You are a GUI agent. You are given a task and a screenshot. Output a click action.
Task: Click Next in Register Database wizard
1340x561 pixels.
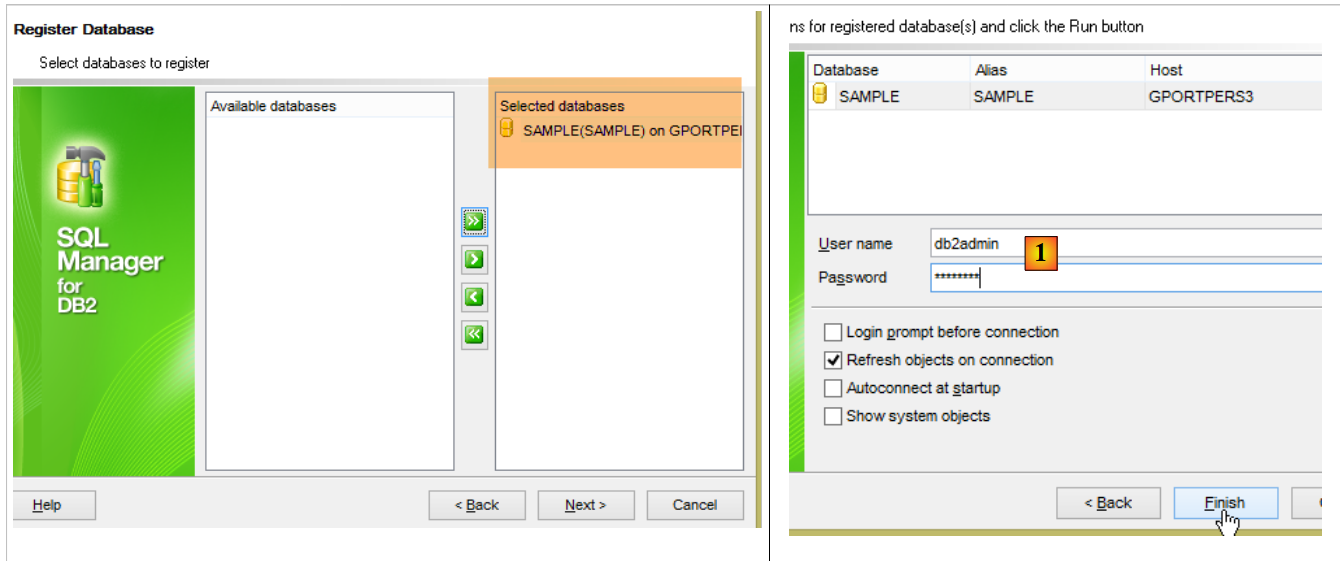pyautogui.click(x=585, y=505)
